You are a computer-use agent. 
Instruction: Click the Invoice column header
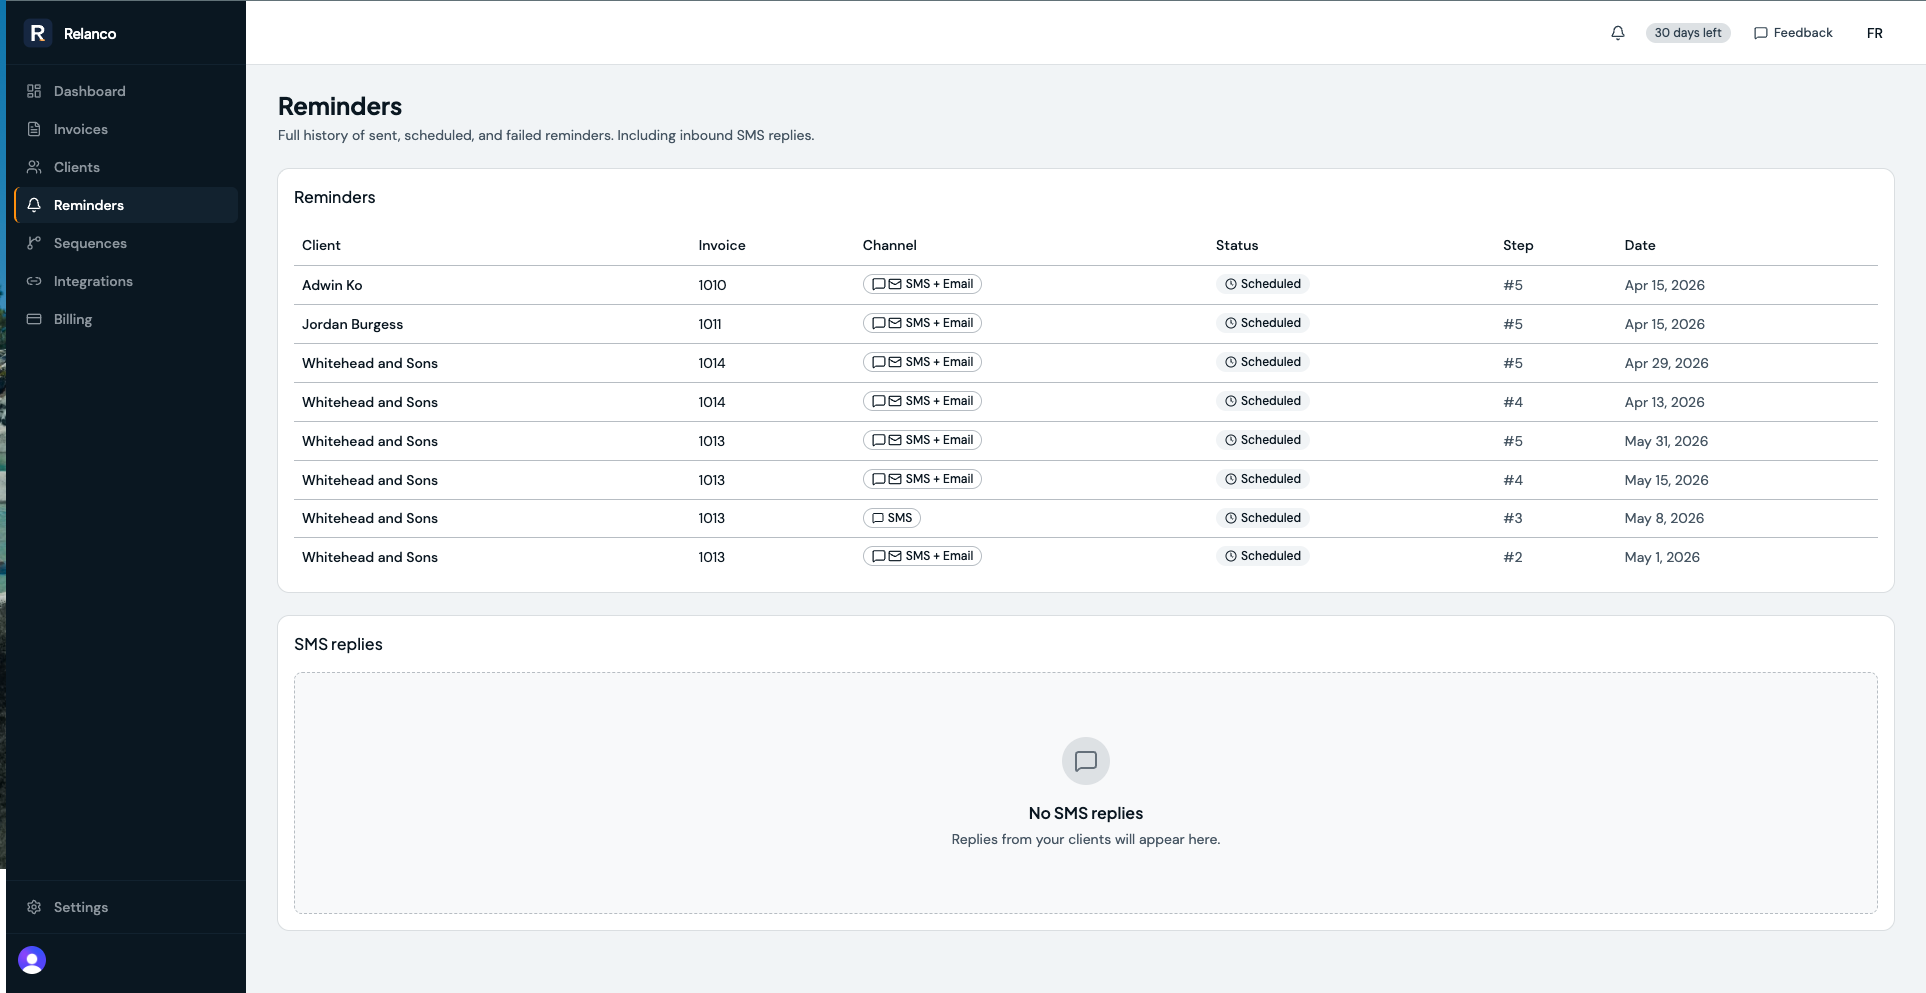click(x=722, y=245)
